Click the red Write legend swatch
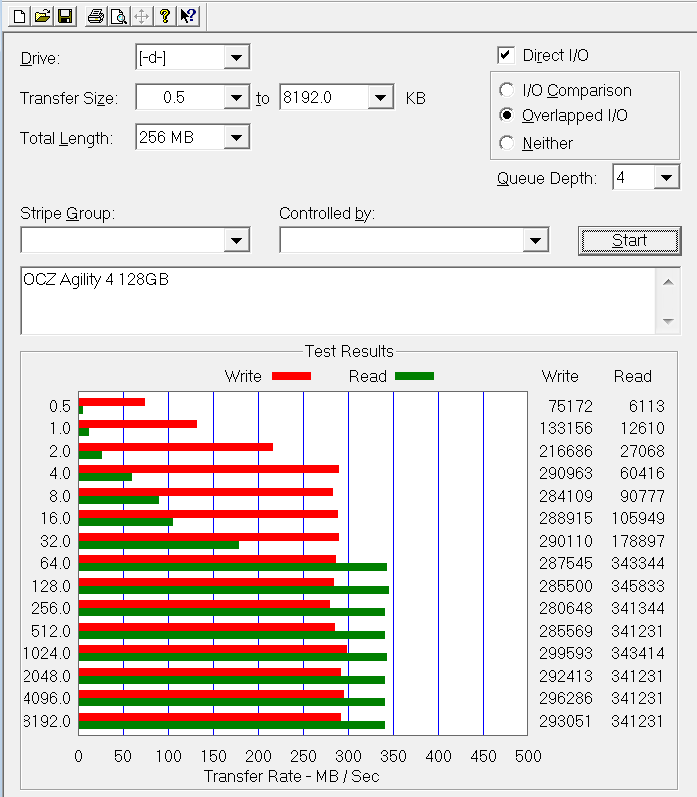The height and width of the screenshot is (797, 697). 291,376
